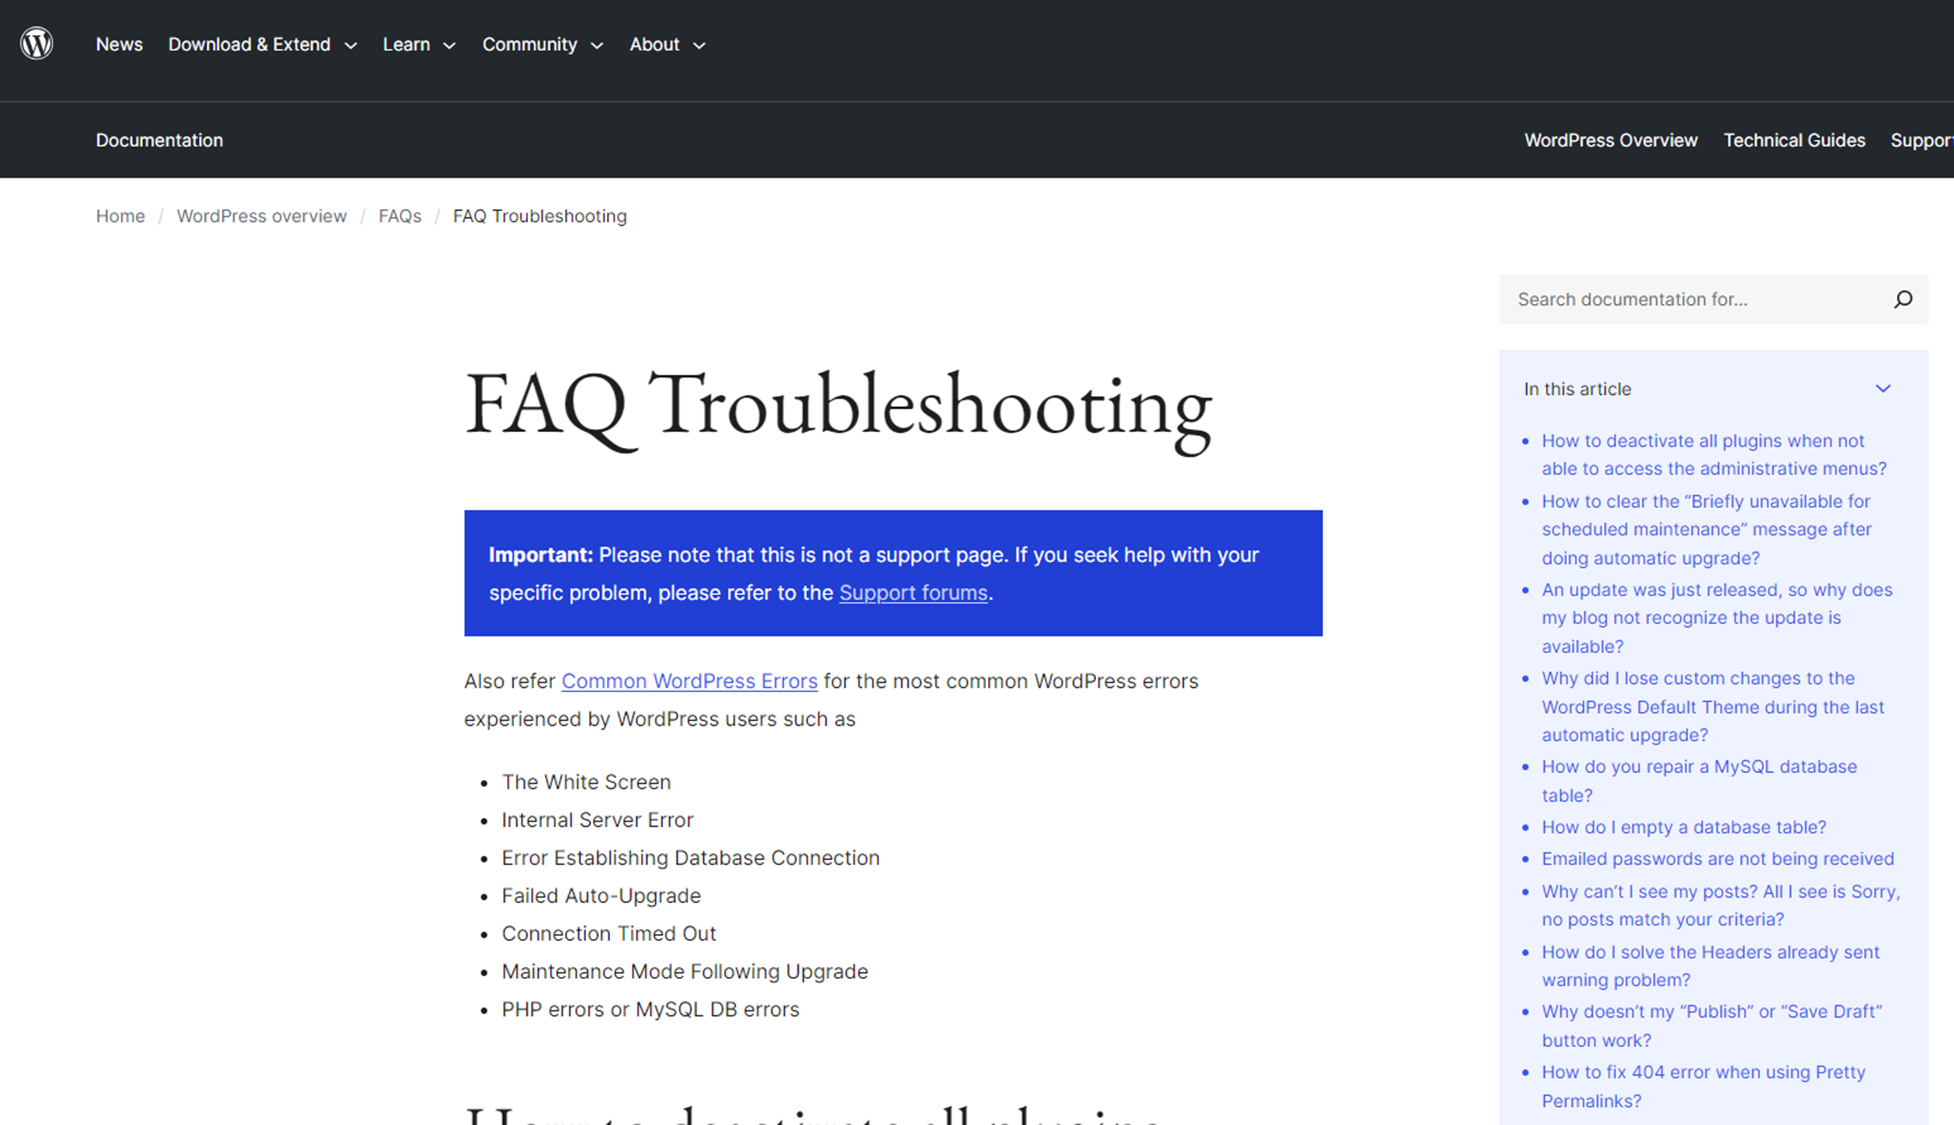The height and width of the screenshot is (1125, 1954).
Task: Open Common WordPress Errors link
Action: pos(689,681)
